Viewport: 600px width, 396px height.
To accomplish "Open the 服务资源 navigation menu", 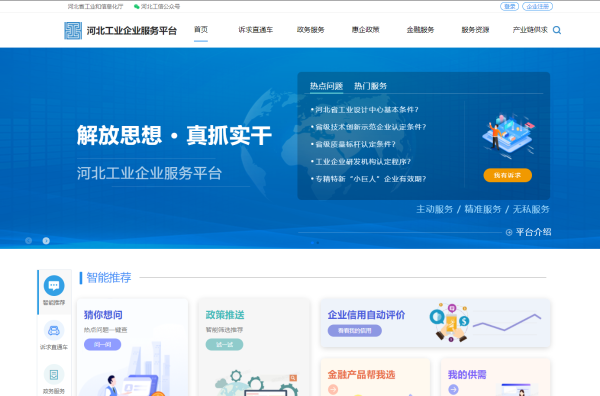I will 475,30.
